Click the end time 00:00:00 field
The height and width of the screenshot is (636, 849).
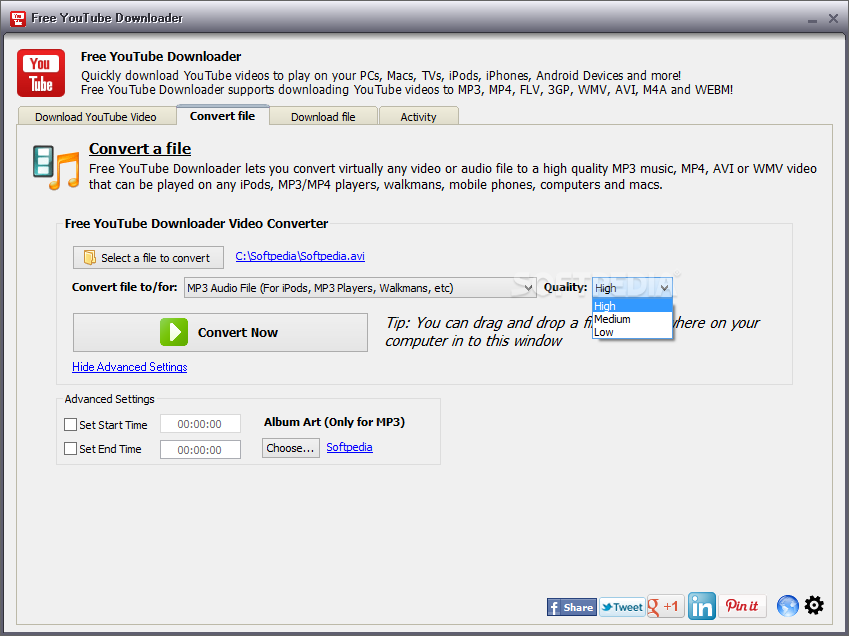(x=200, y=449)
